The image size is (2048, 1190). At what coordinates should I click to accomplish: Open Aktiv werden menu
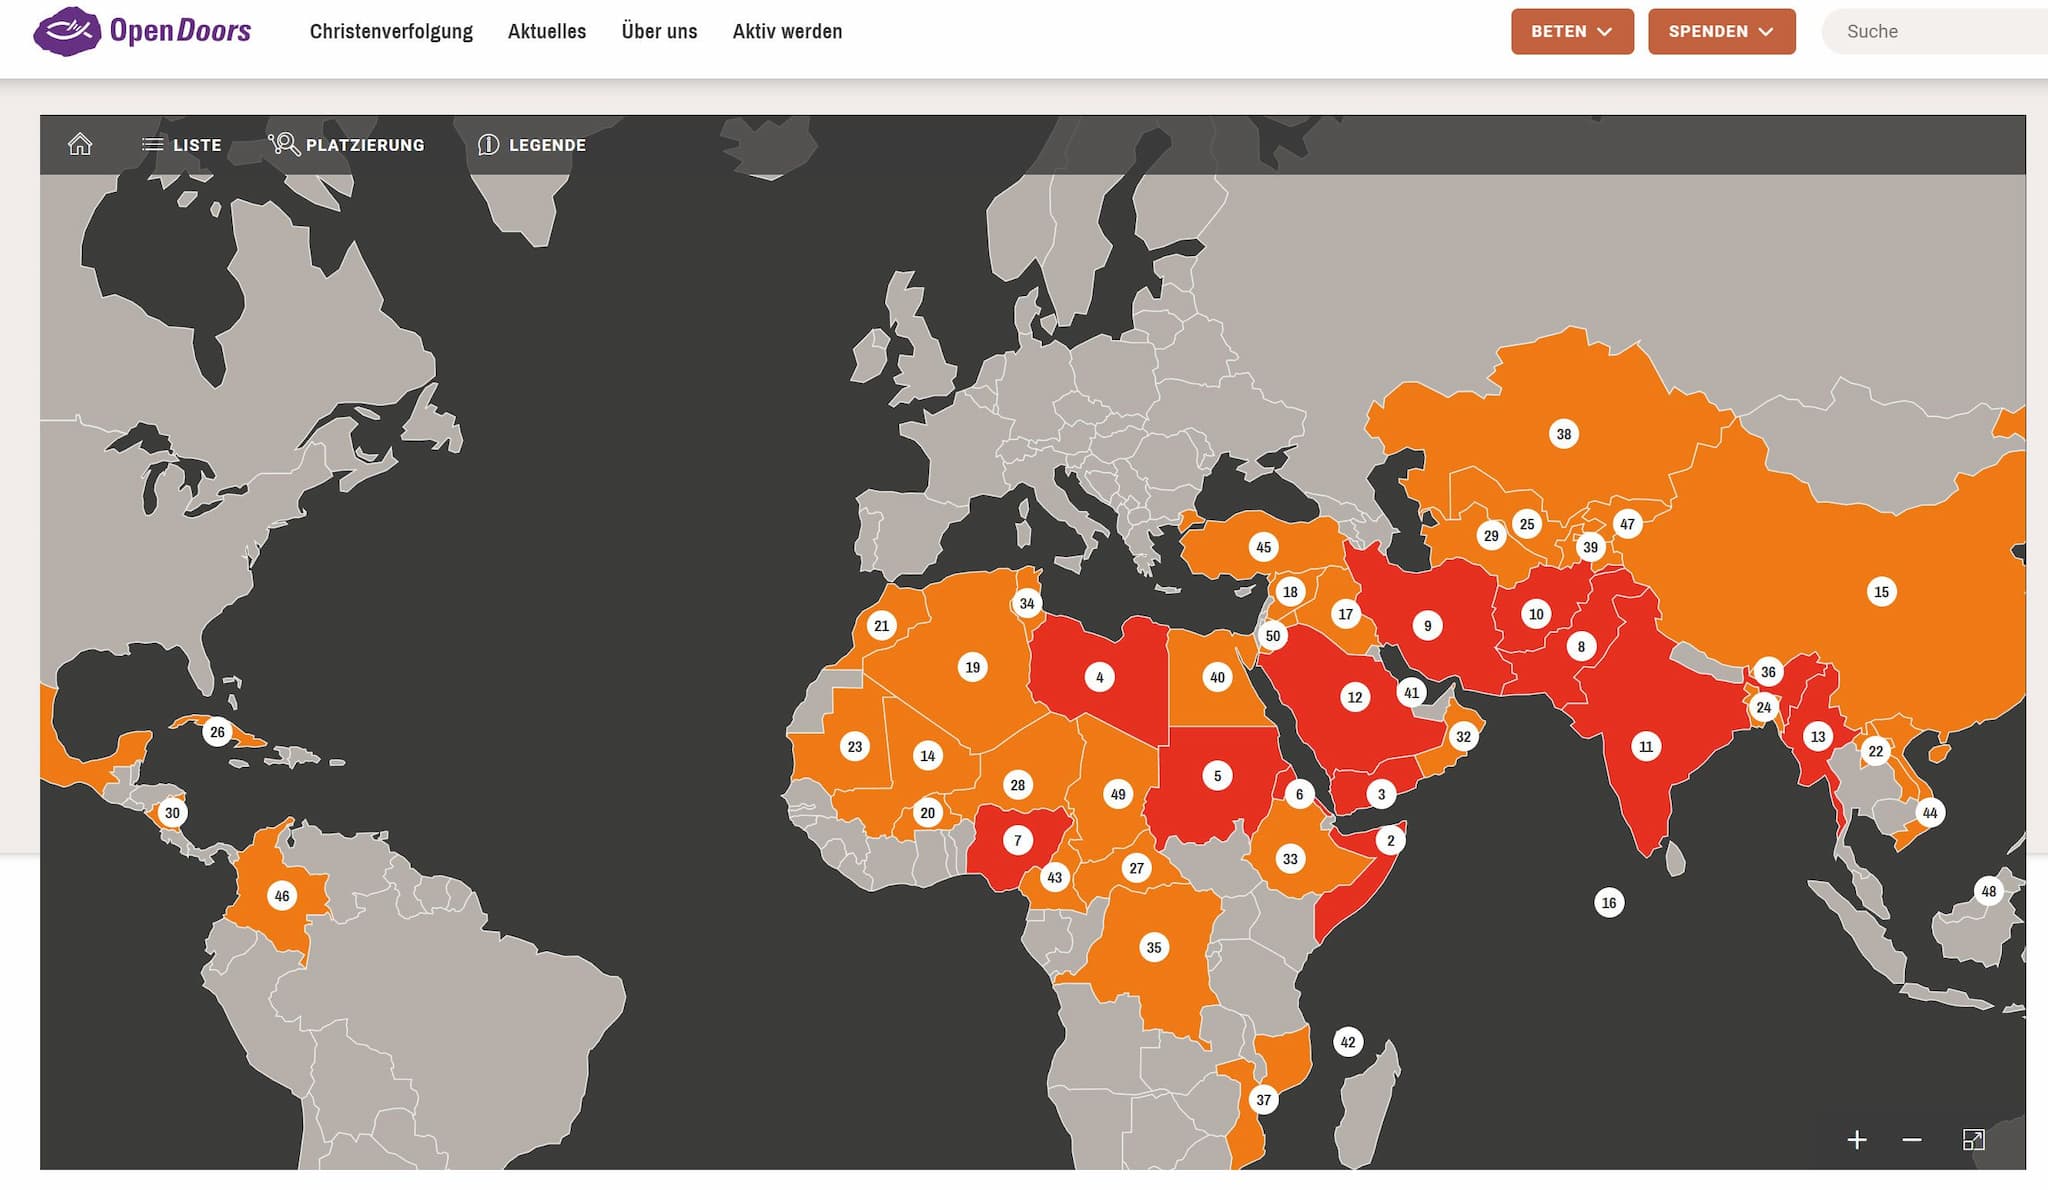[x=787, y=31]
